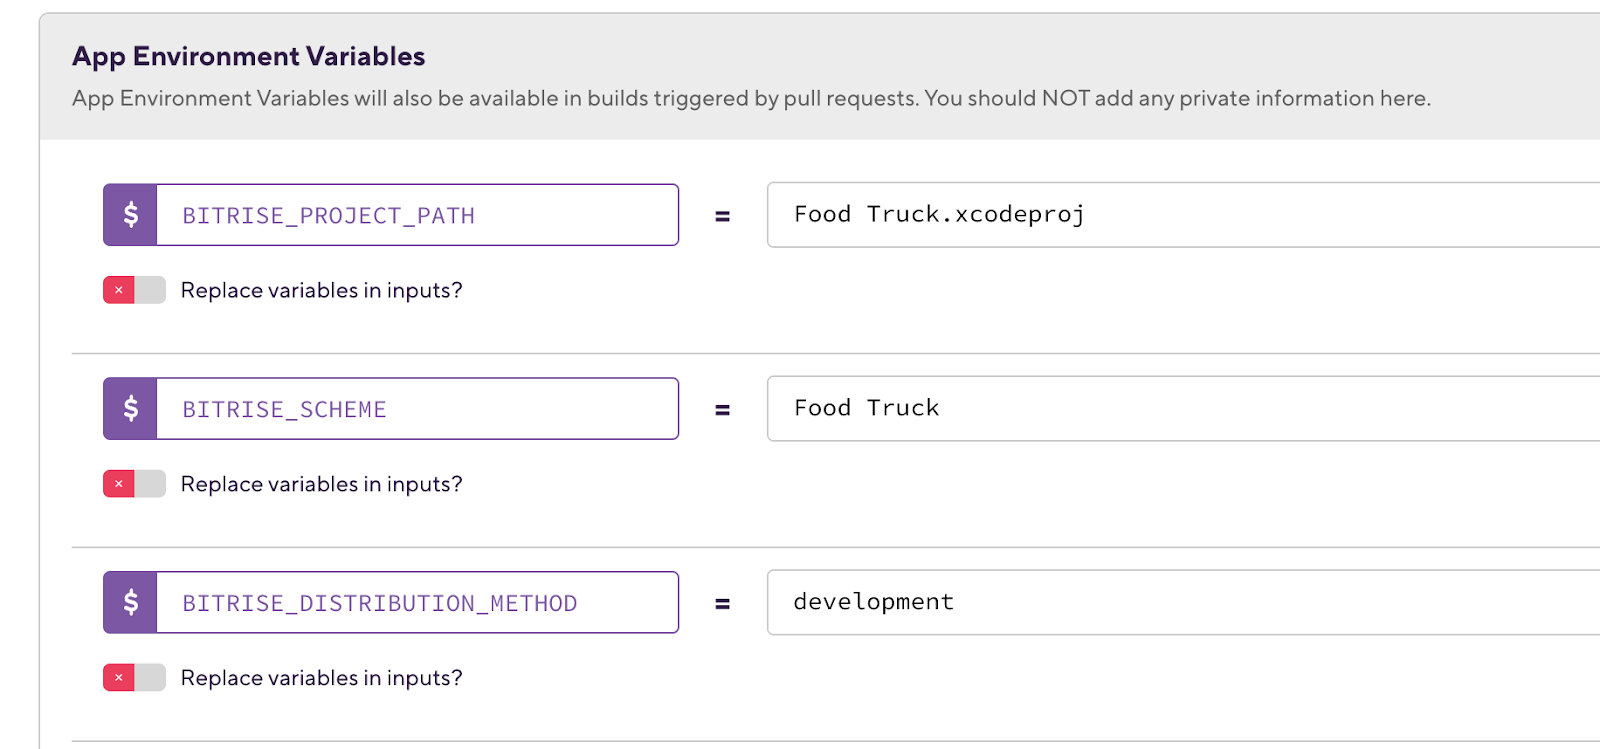Viewport: 1600px width, 749px height.
Task: Click the dollar icon beside BITRISE_PROJECT_PATH
Action: tap(130, 215)
